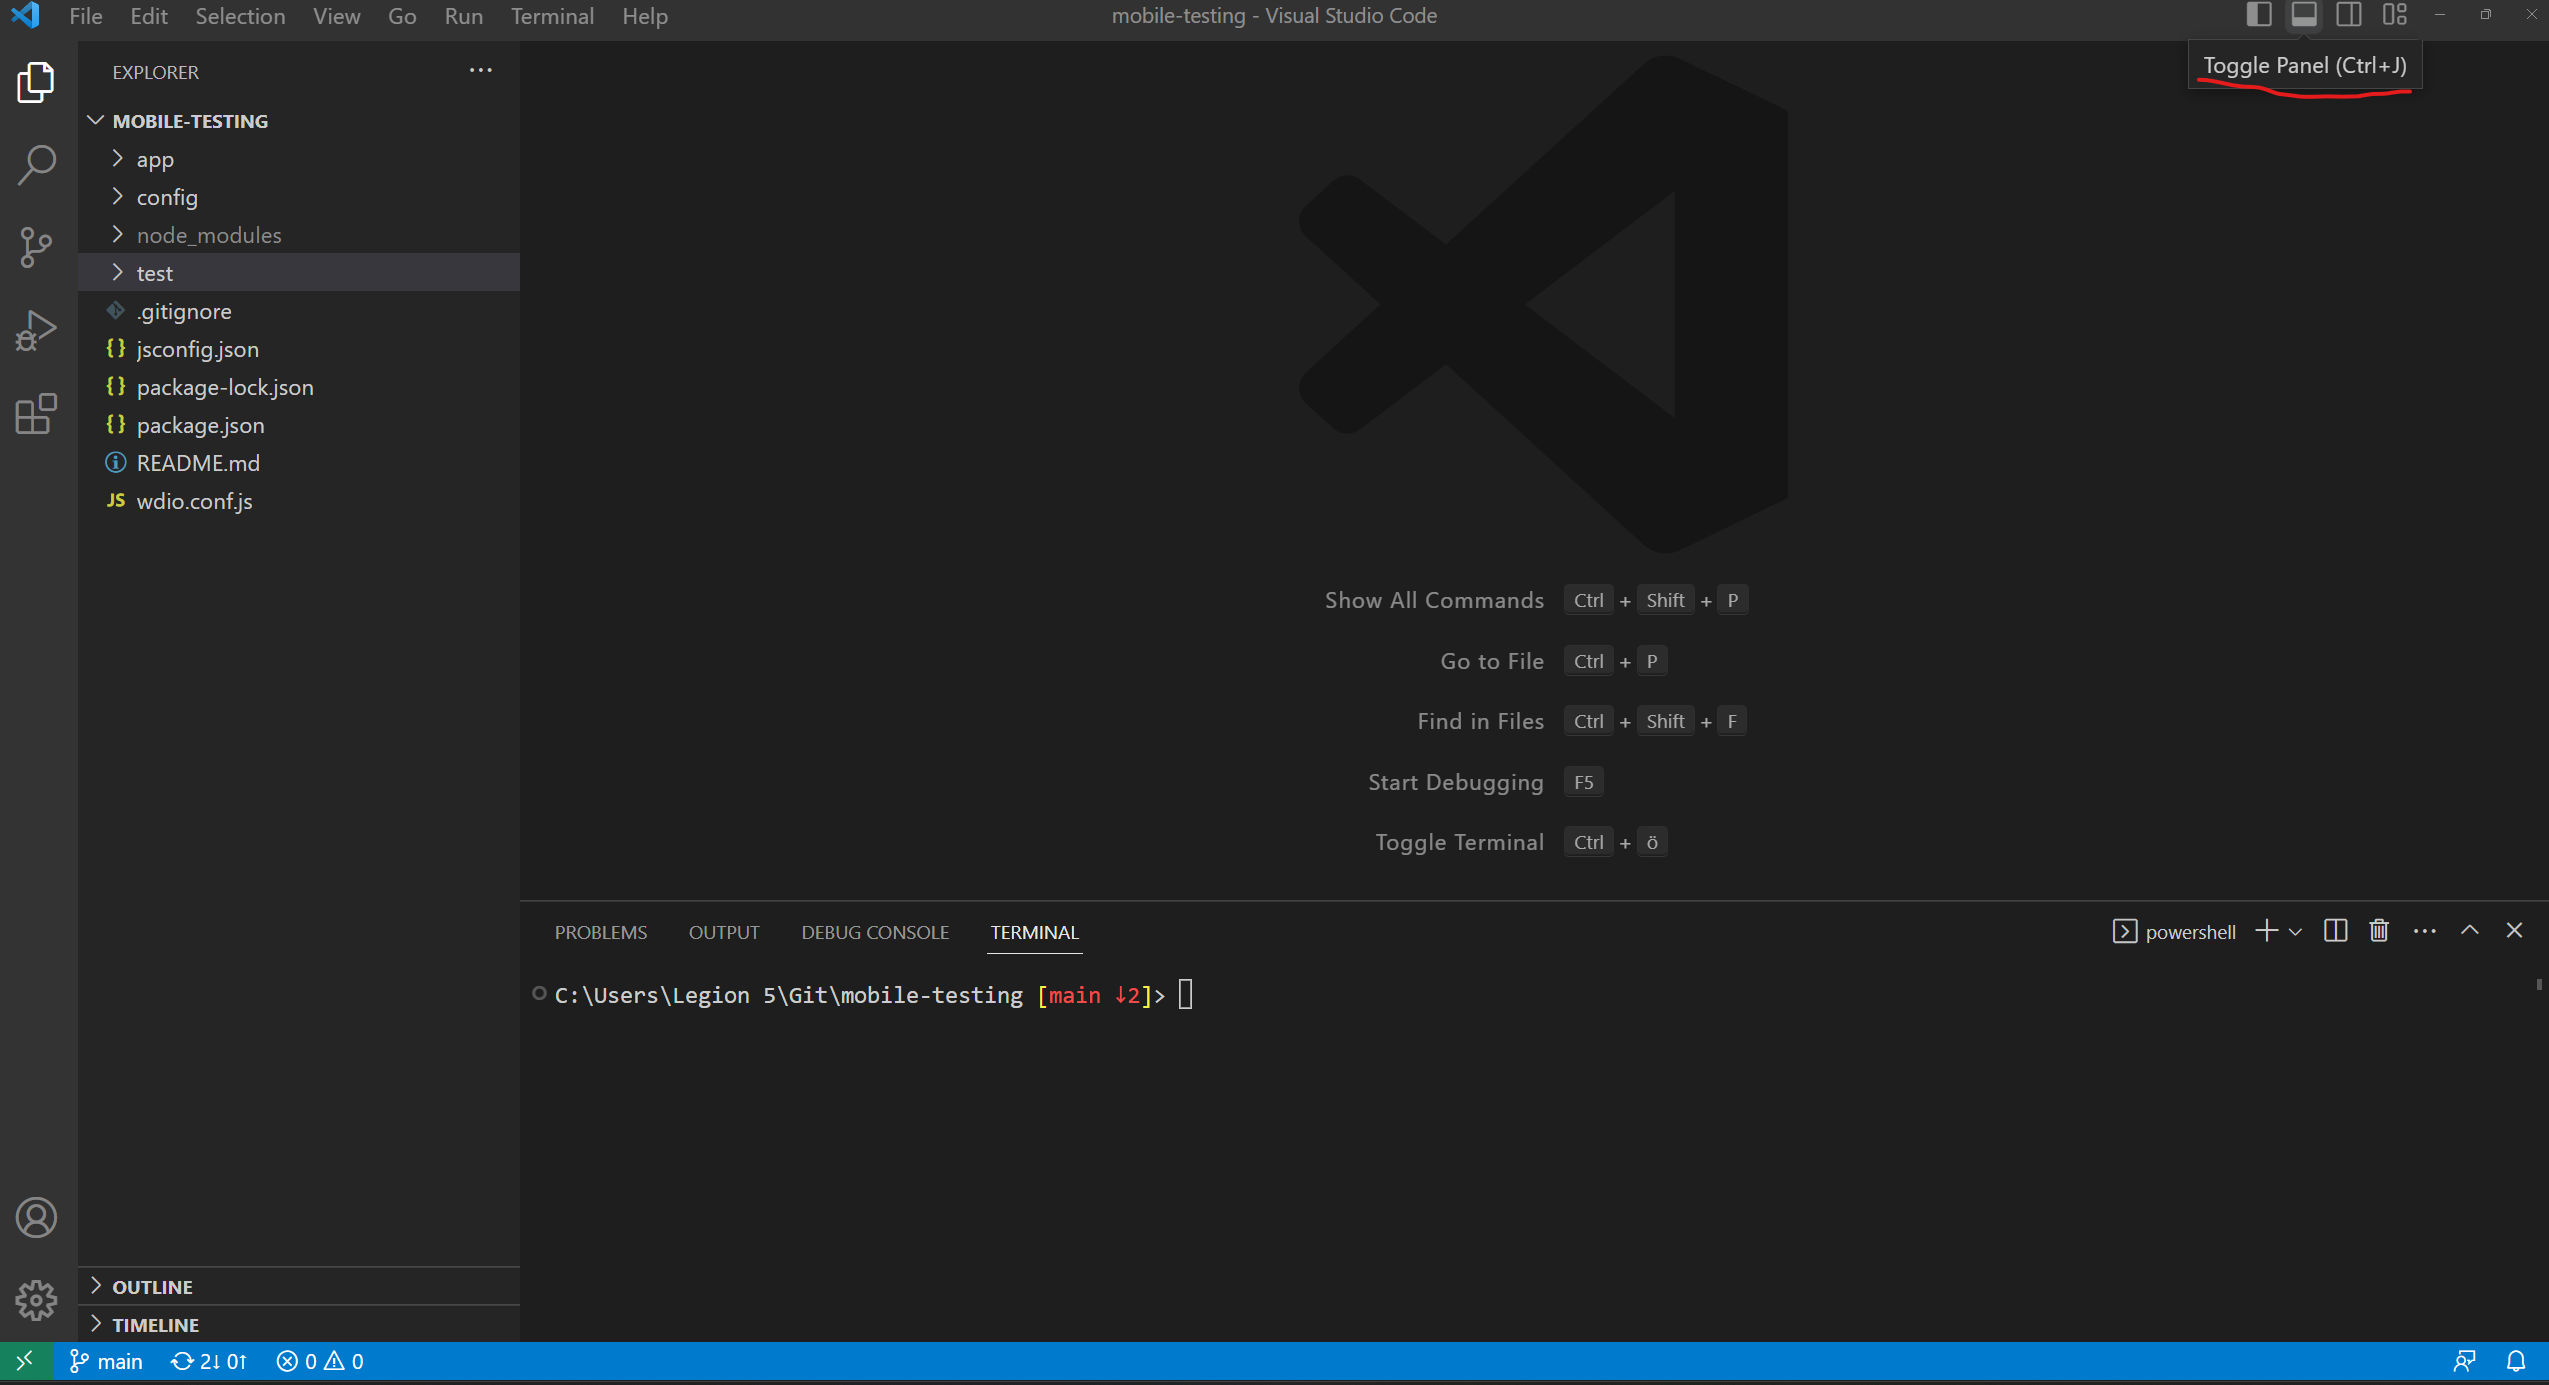Open the Run menu
Screen dimensions: 2549x1385
coord(463,16)
